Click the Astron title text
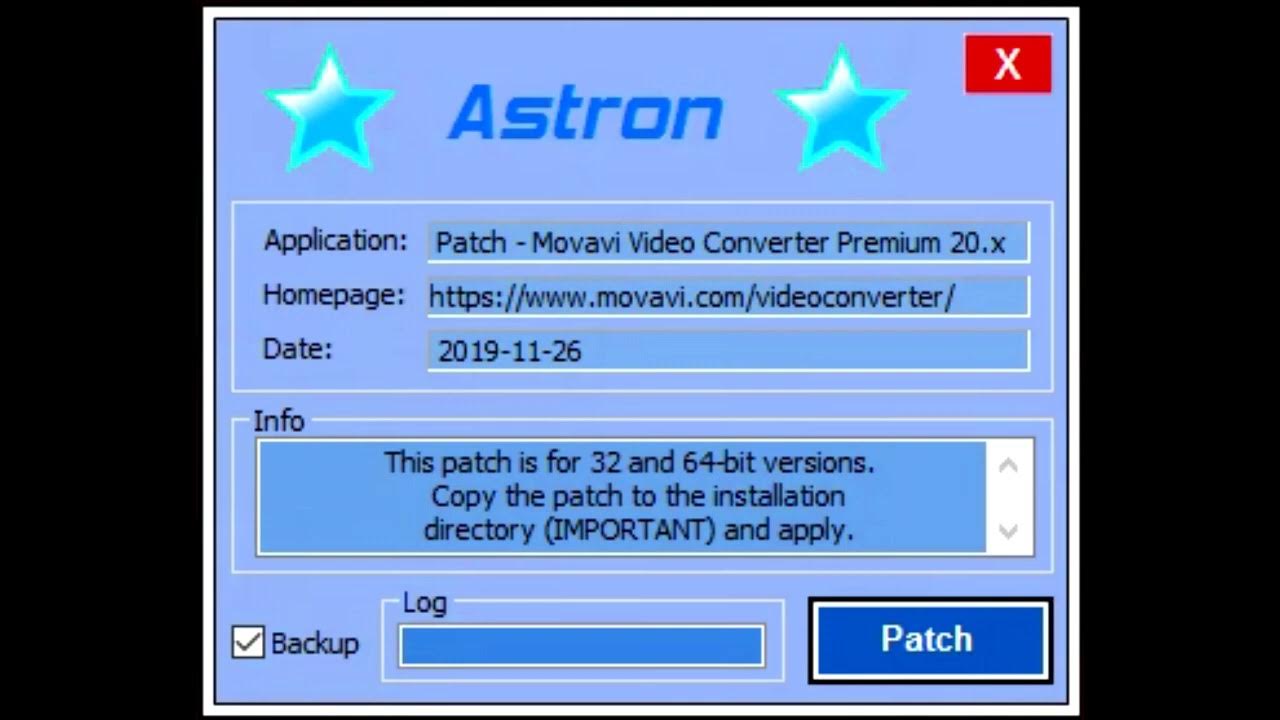This screenshot has height=720, width=1280. (x=585, y=111)
